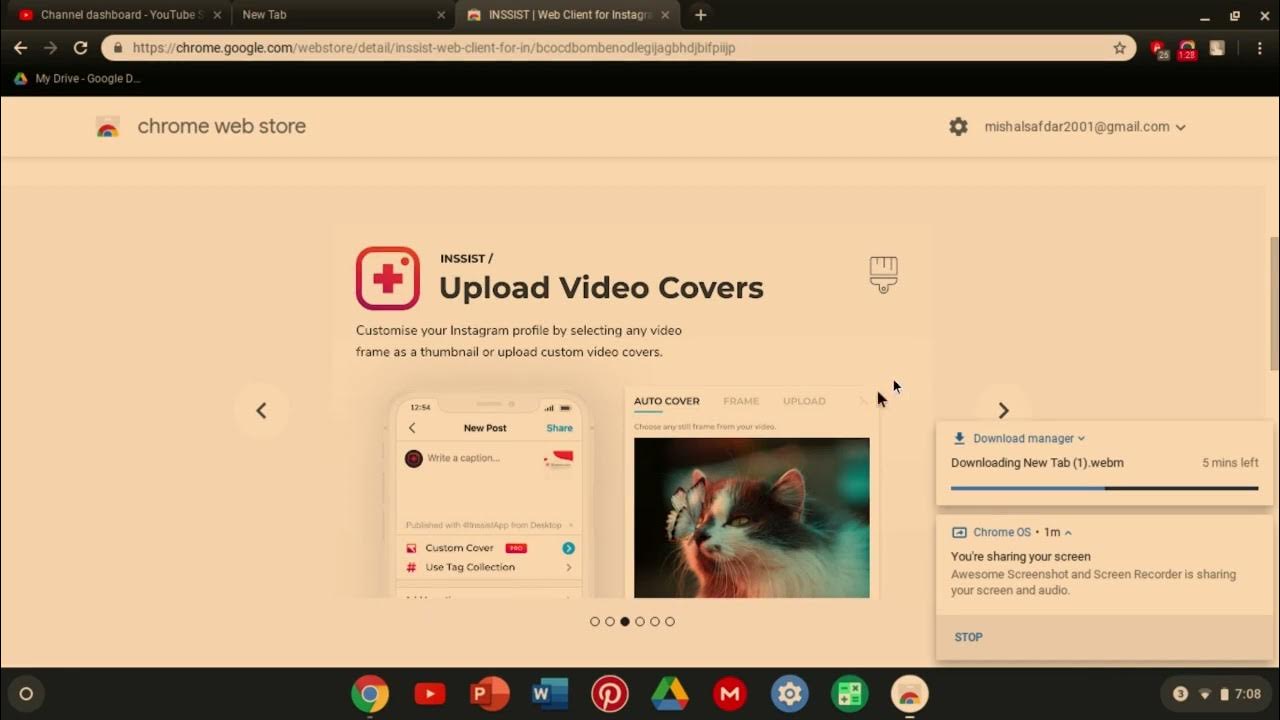Open the screen recorder extension showing 1:28

(1187, 49)
